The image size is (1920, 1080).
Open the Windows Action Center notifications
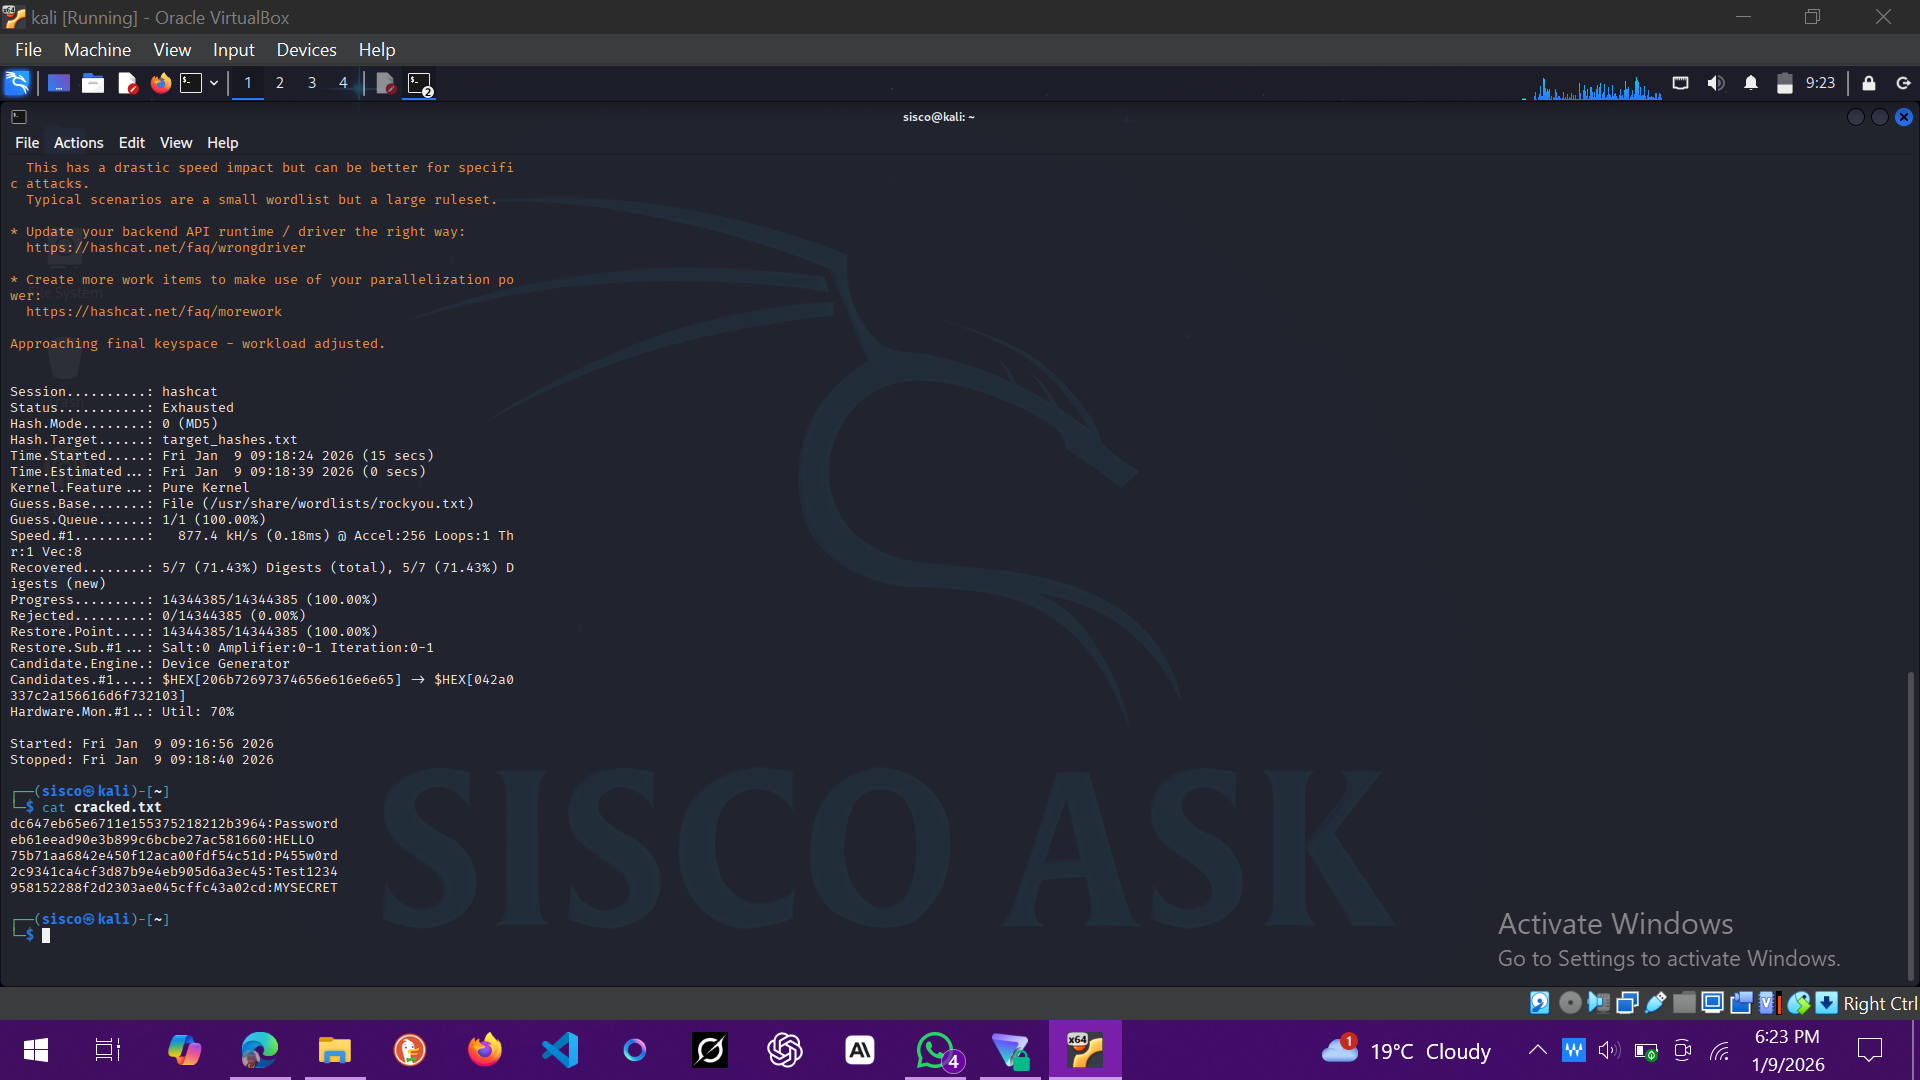coord(1869,1050)
